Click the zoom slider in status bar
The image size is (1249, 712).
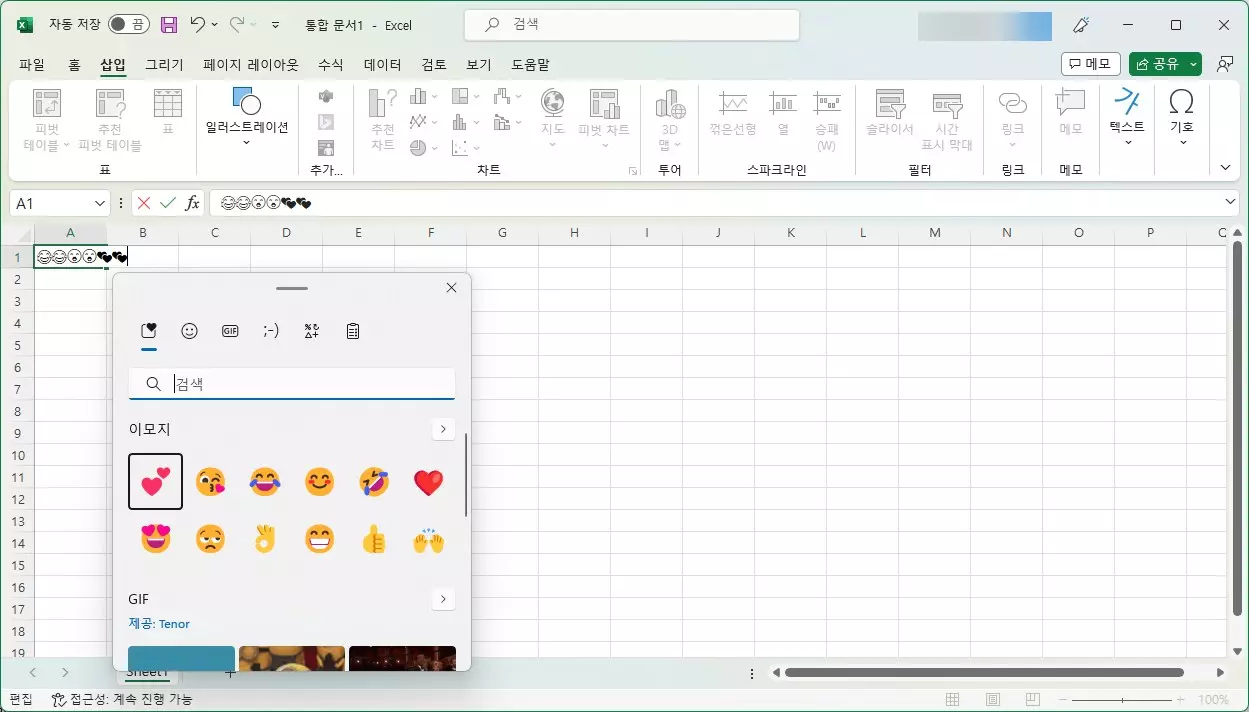1123,700
